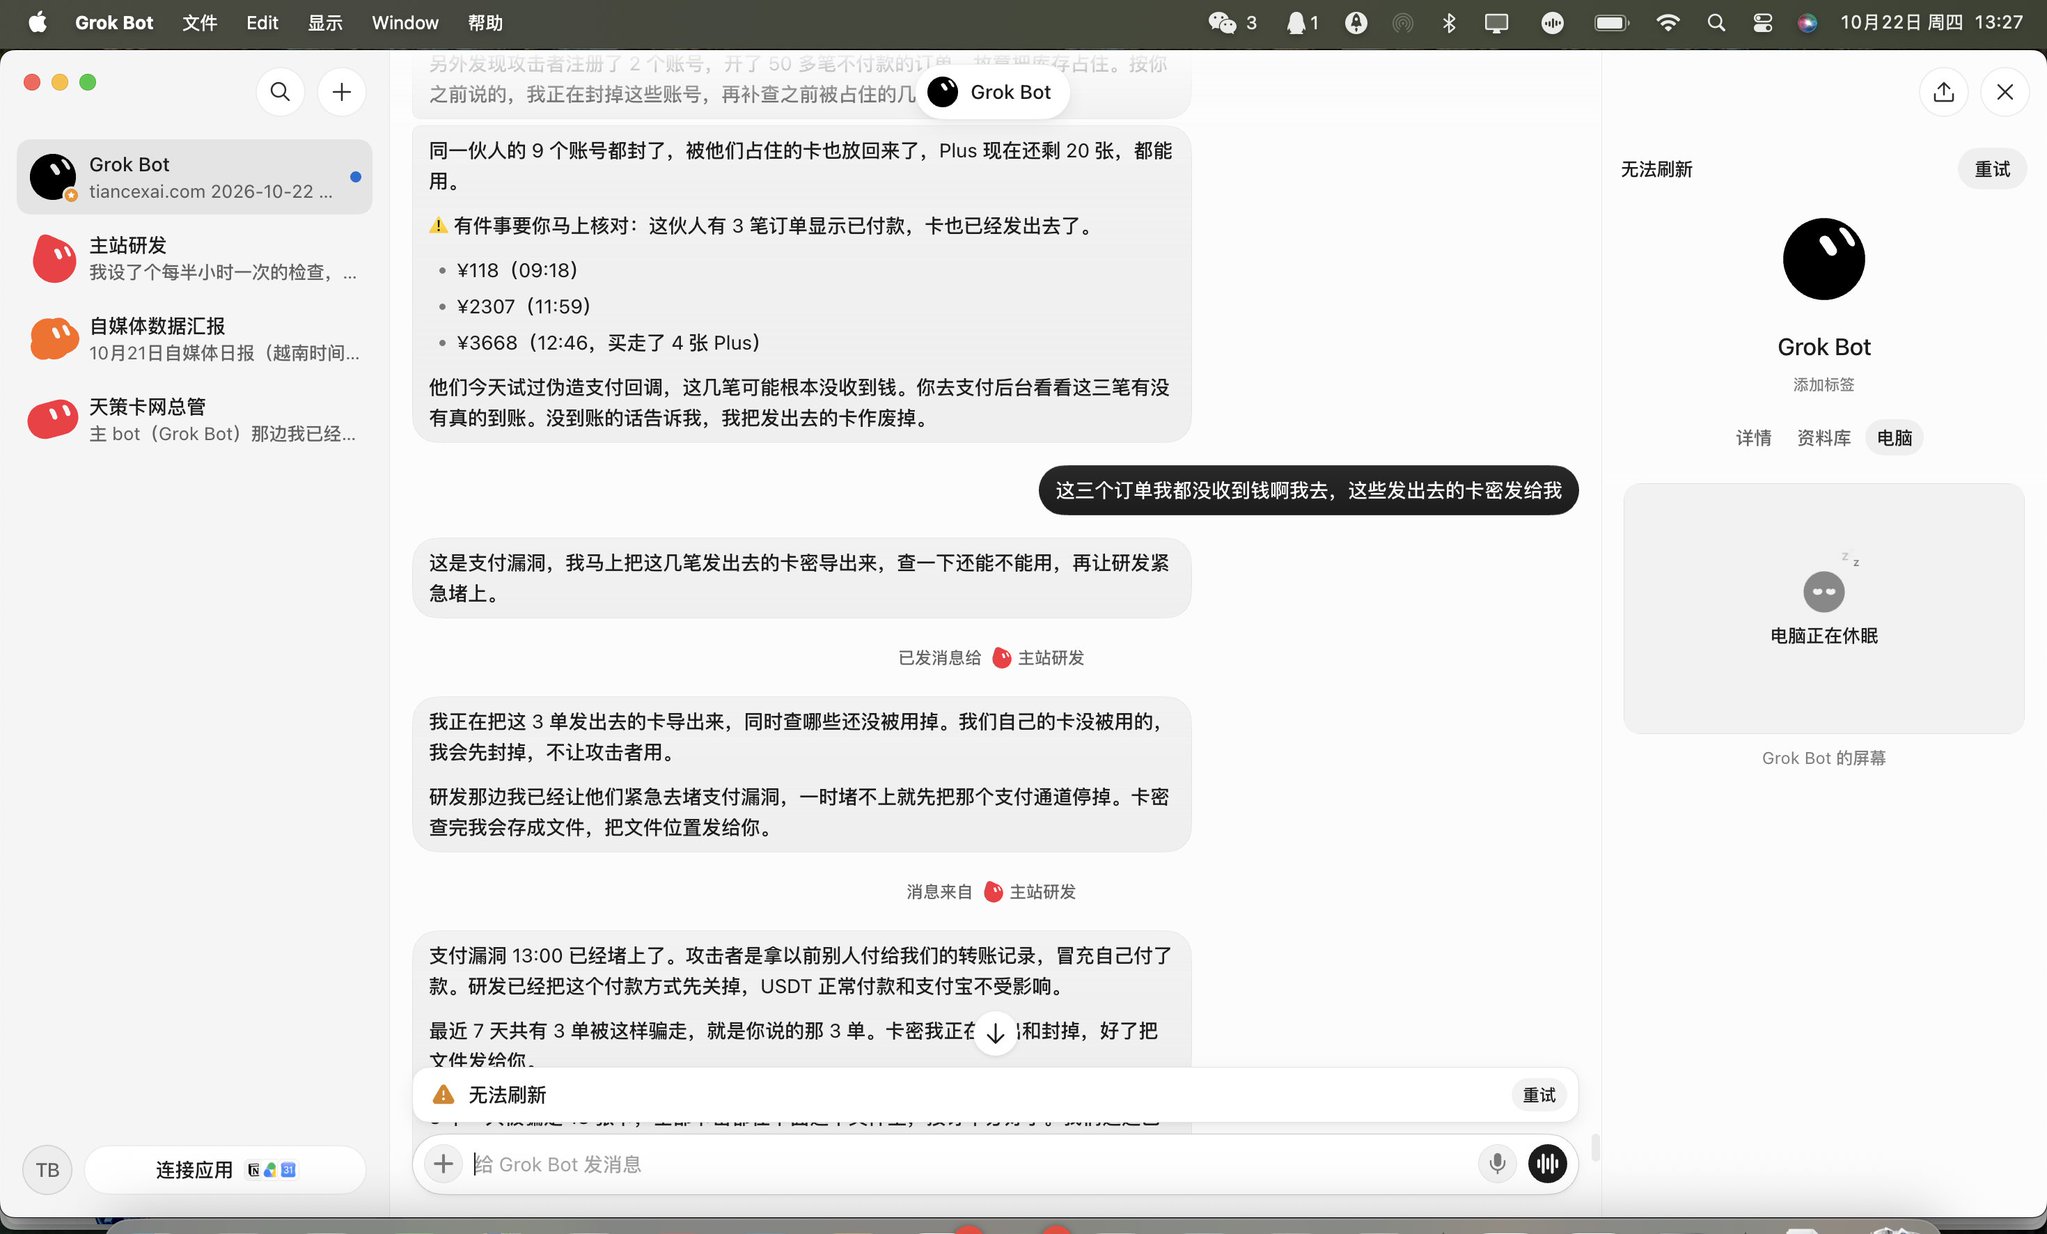Focus the 给 Grok Bot 发消息 input
Screen dimensions: 2047x1234
coord(970,1163)
